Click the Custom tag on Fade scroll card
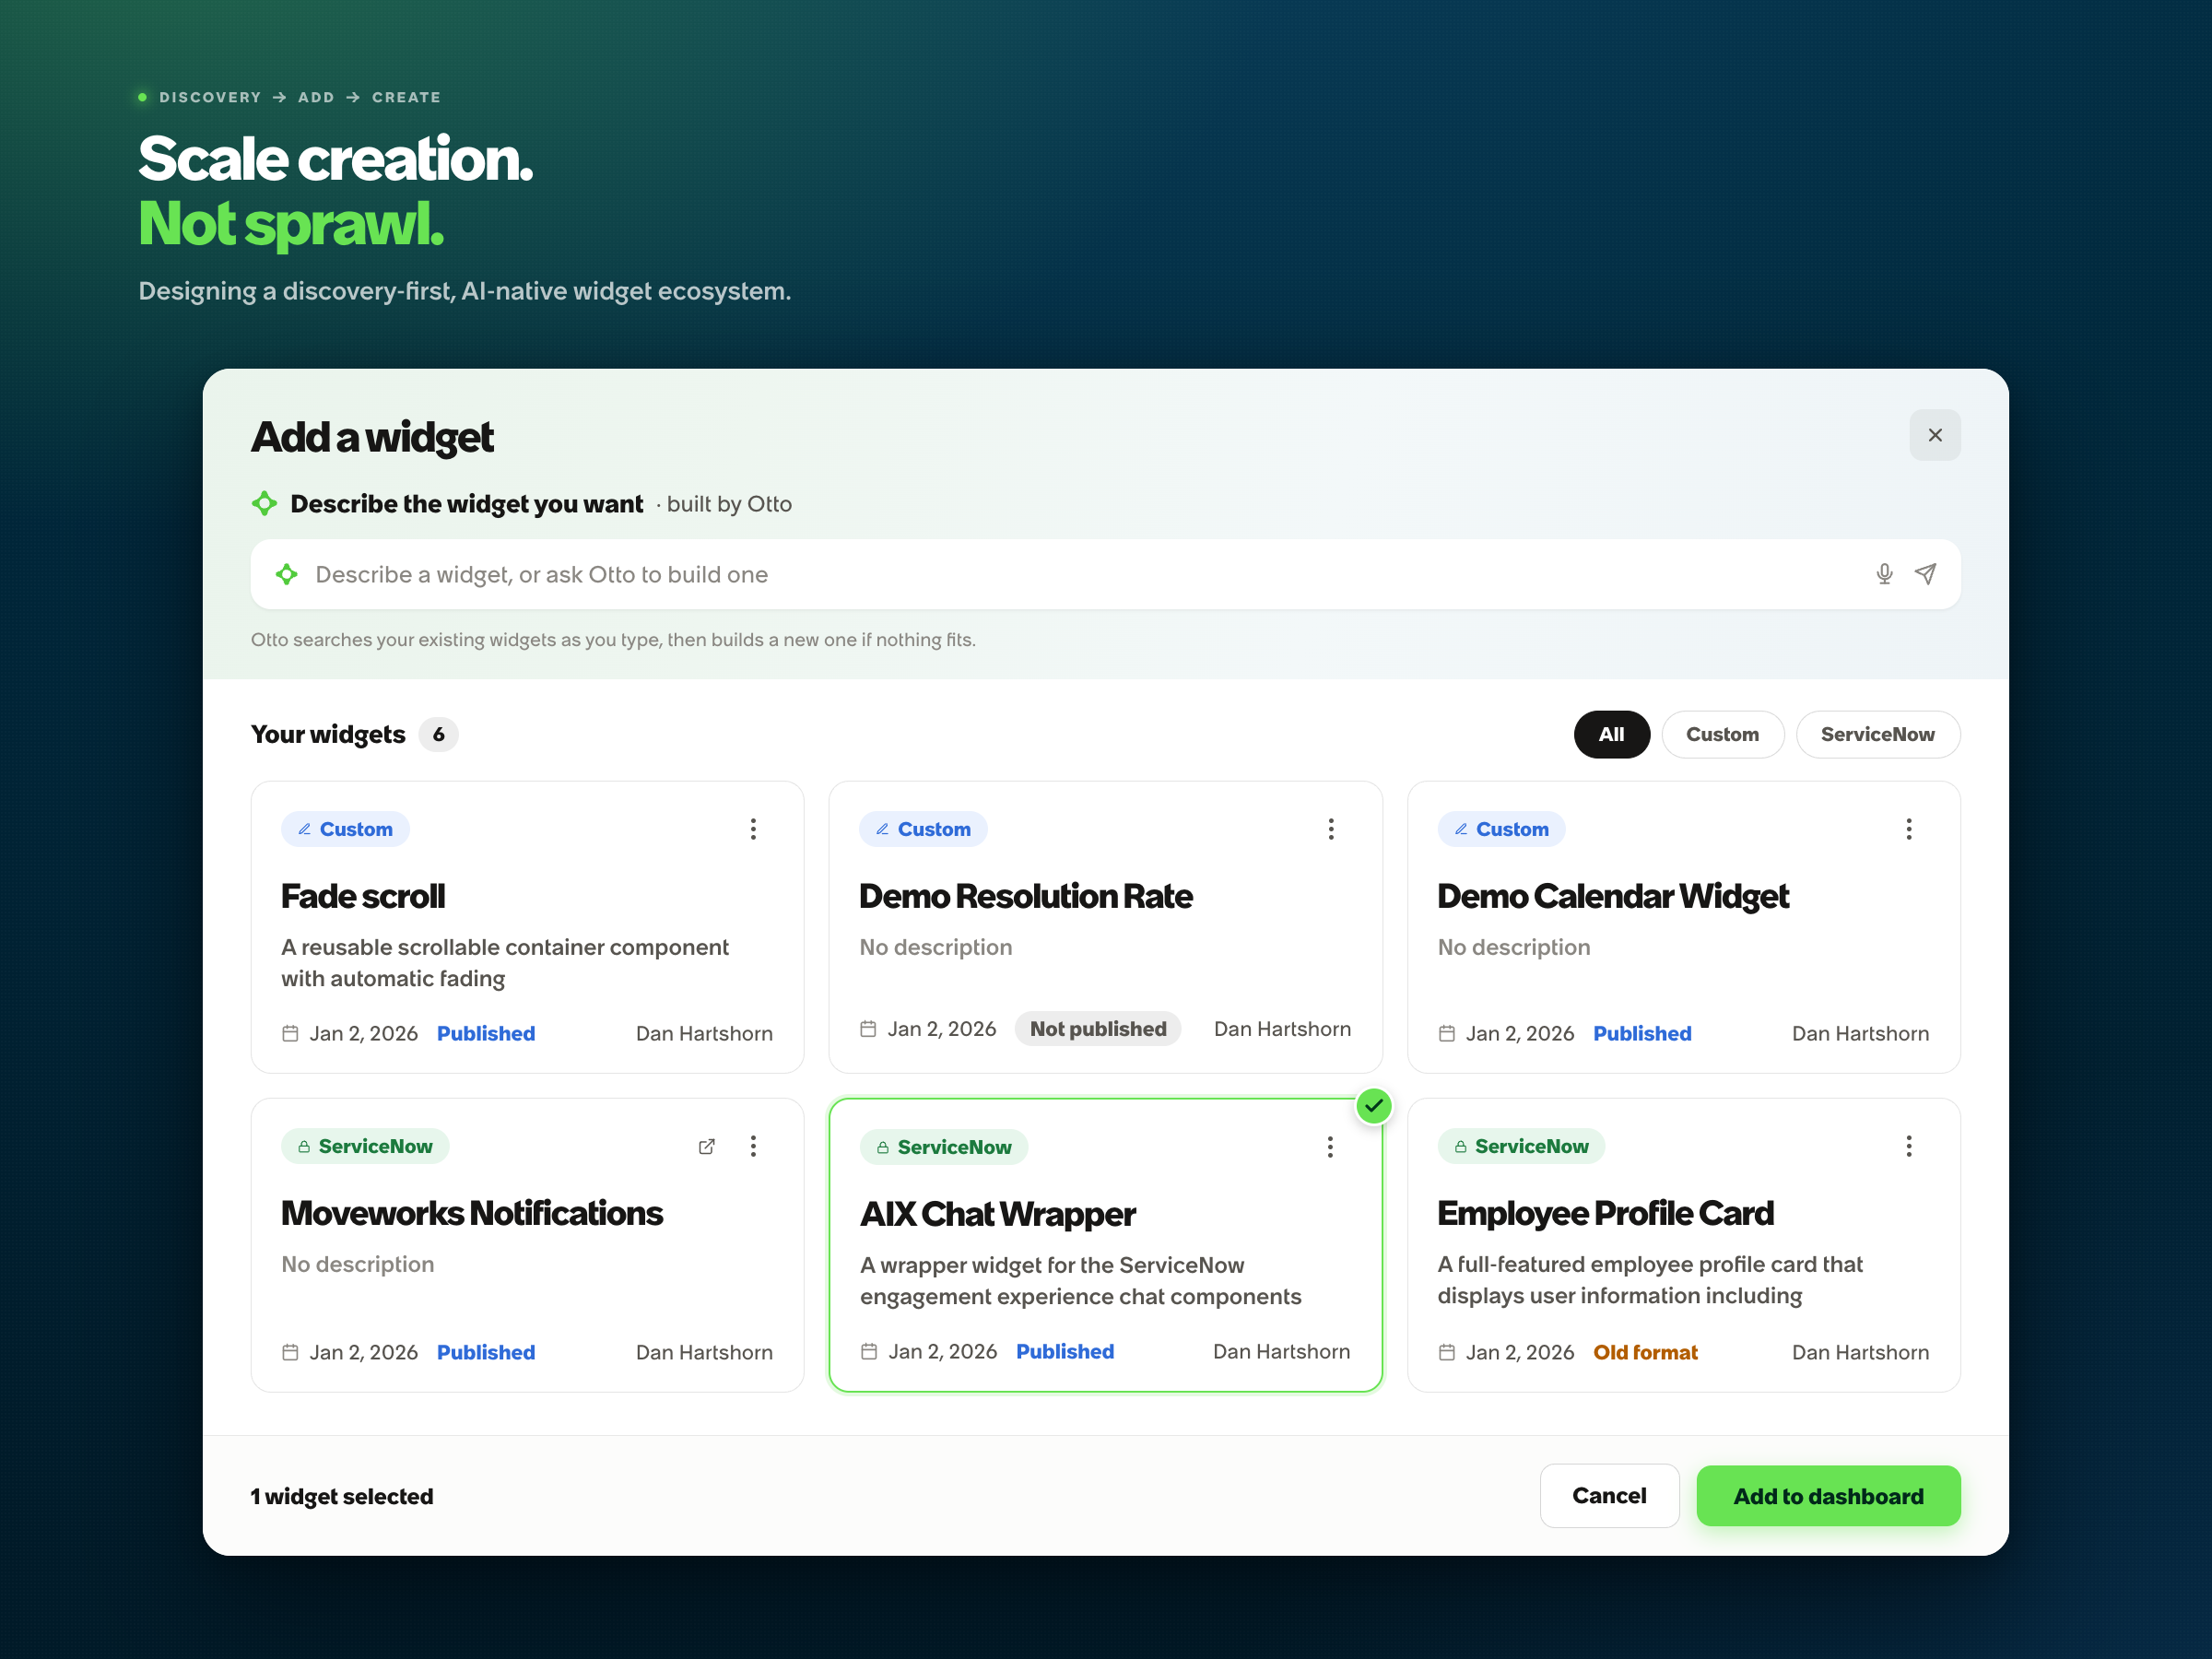The image size is (2212, 1659). tap(345, 829)
